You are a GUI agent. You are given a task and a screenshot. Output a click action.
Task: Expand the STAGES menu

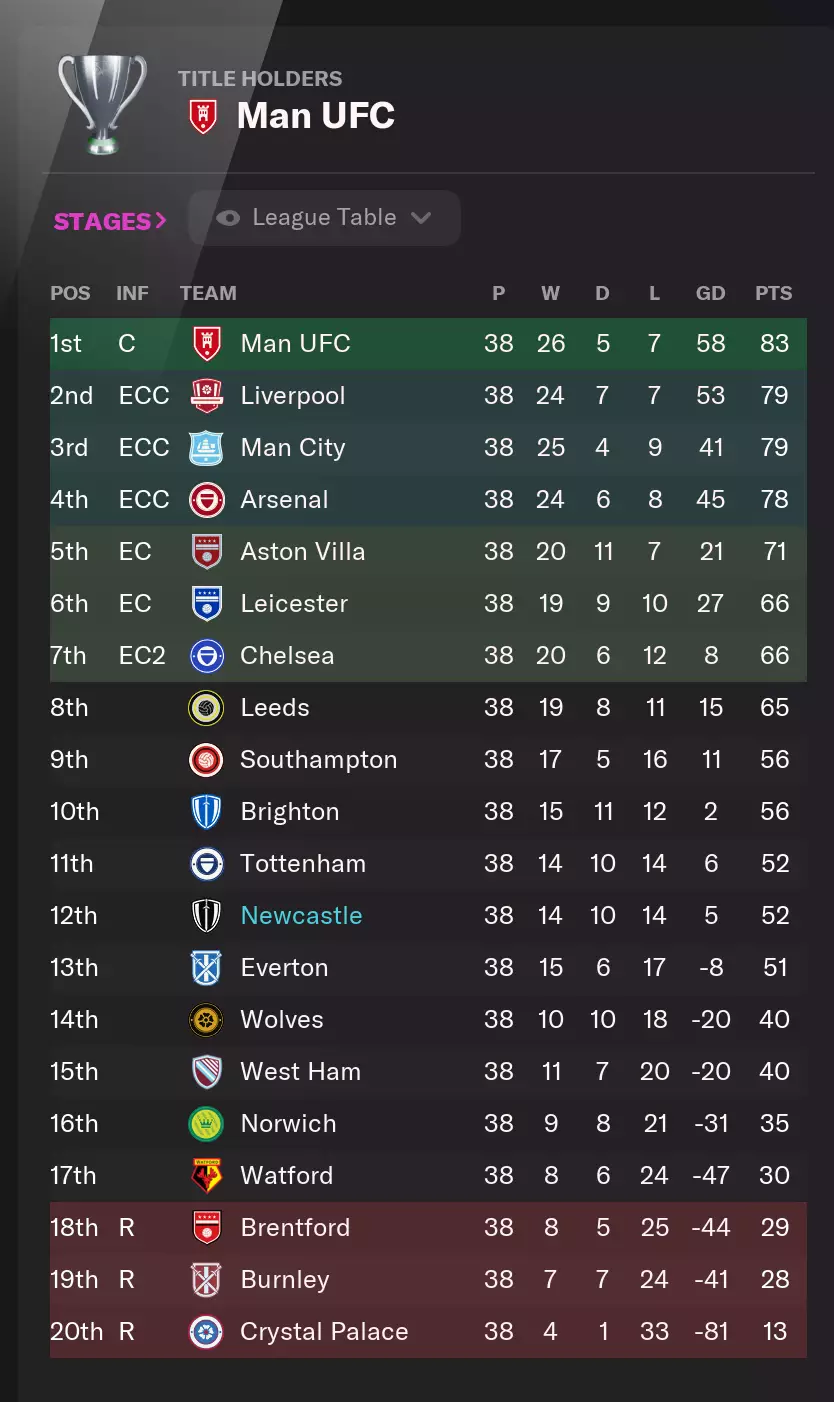coord(109,221)
